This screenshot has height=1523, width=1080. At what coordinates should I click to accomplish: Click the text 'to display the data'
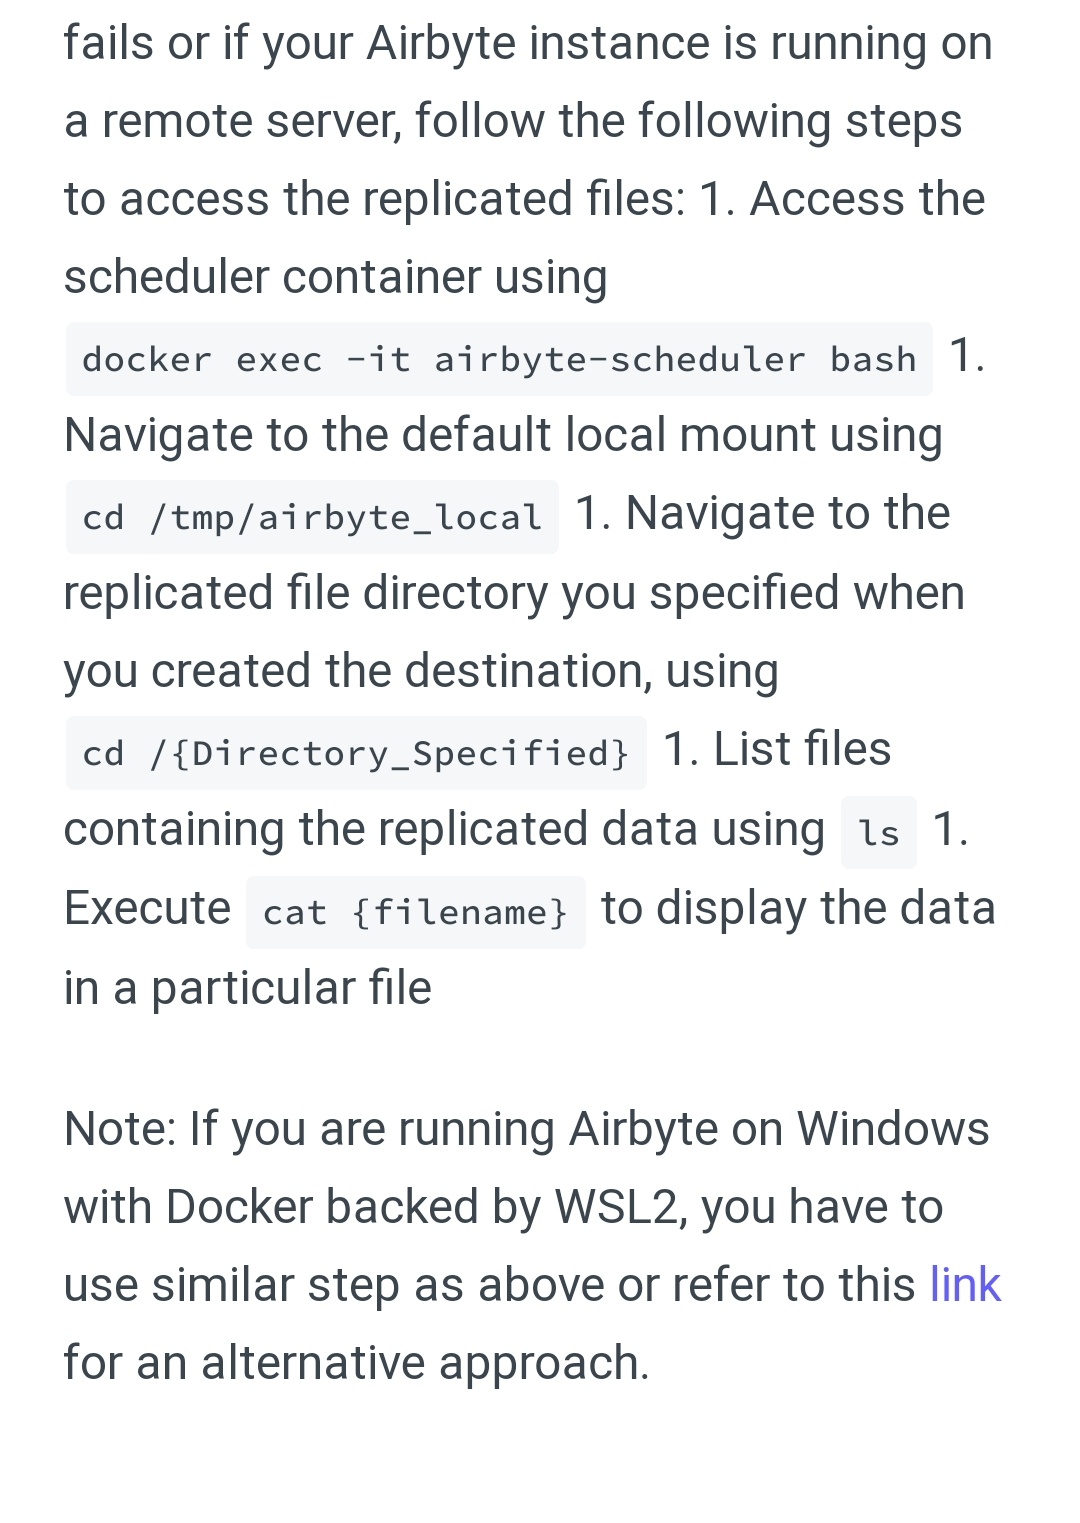pyautogui.click(x=798, y=909)
